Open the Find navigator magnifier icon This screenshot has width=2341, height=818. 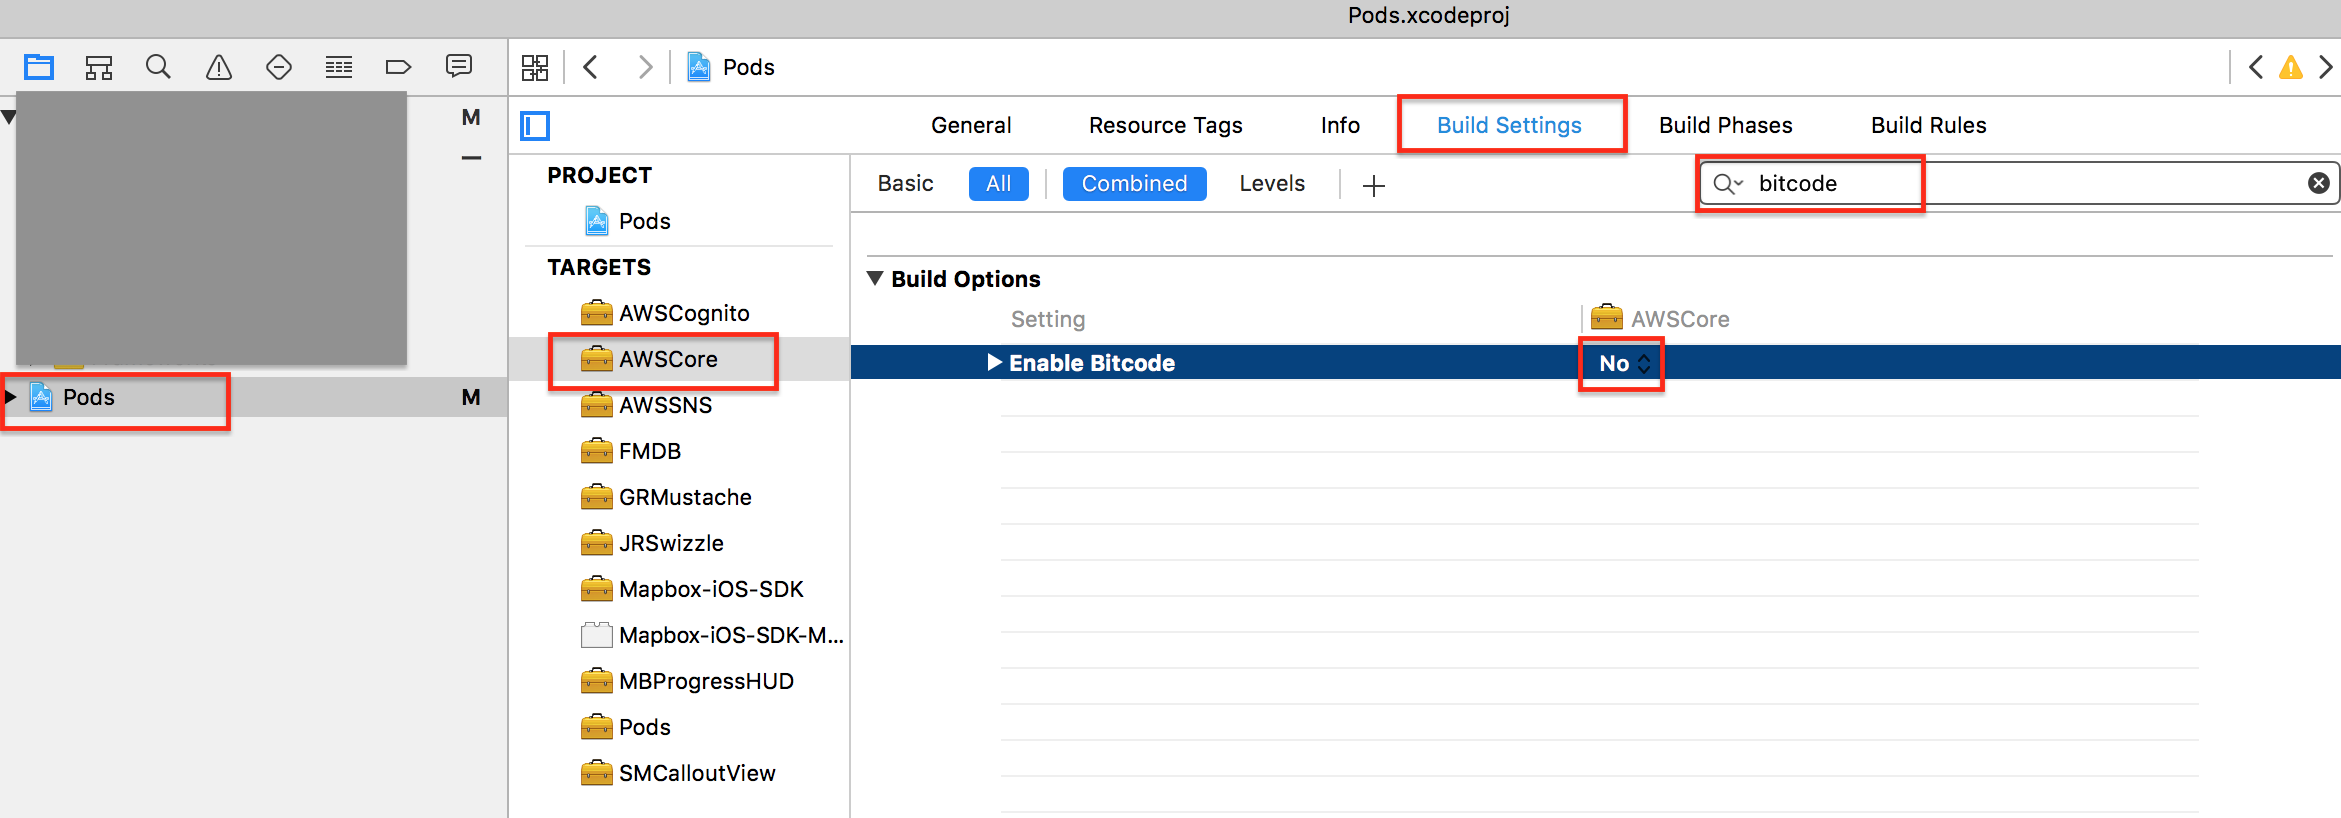tap(158, 67)
